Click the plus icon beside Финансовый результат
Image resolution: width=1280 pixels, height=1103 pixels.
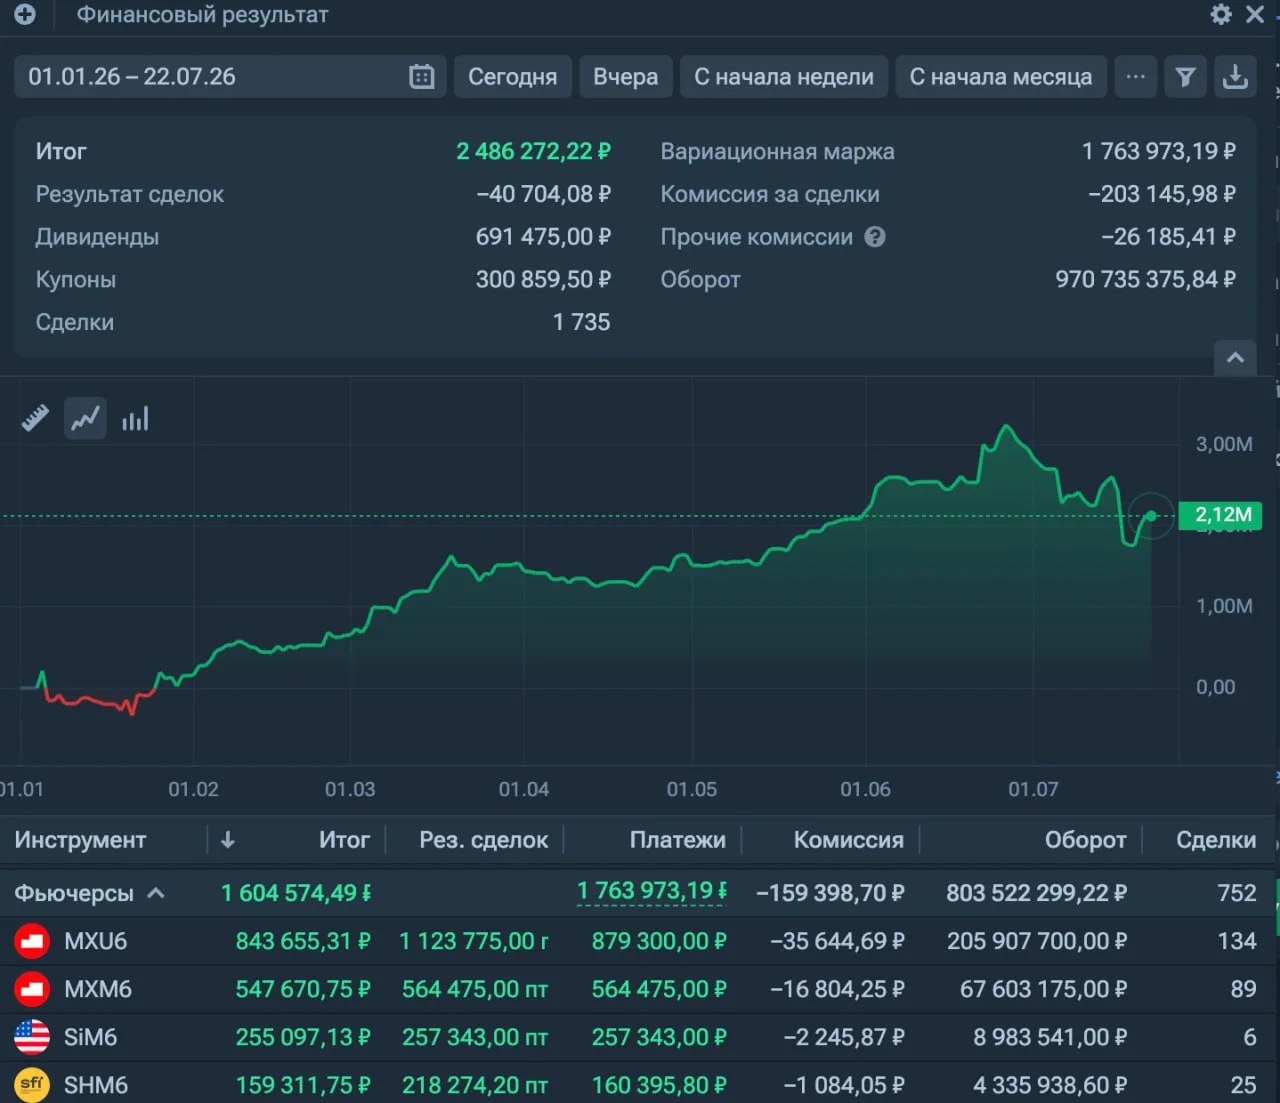[25, 14]
